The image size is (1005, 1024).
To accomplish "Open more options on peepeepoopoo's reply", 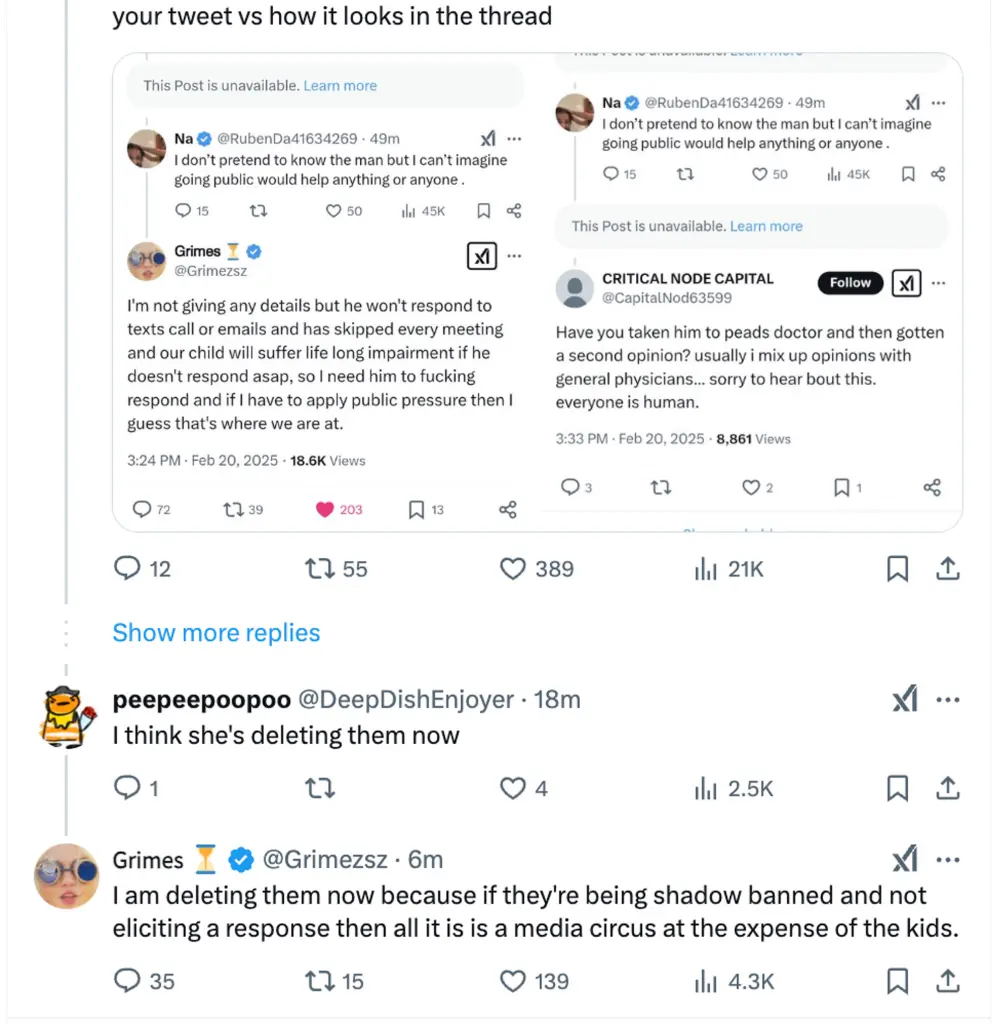I will pyautogui.click(x=947, y=700).
